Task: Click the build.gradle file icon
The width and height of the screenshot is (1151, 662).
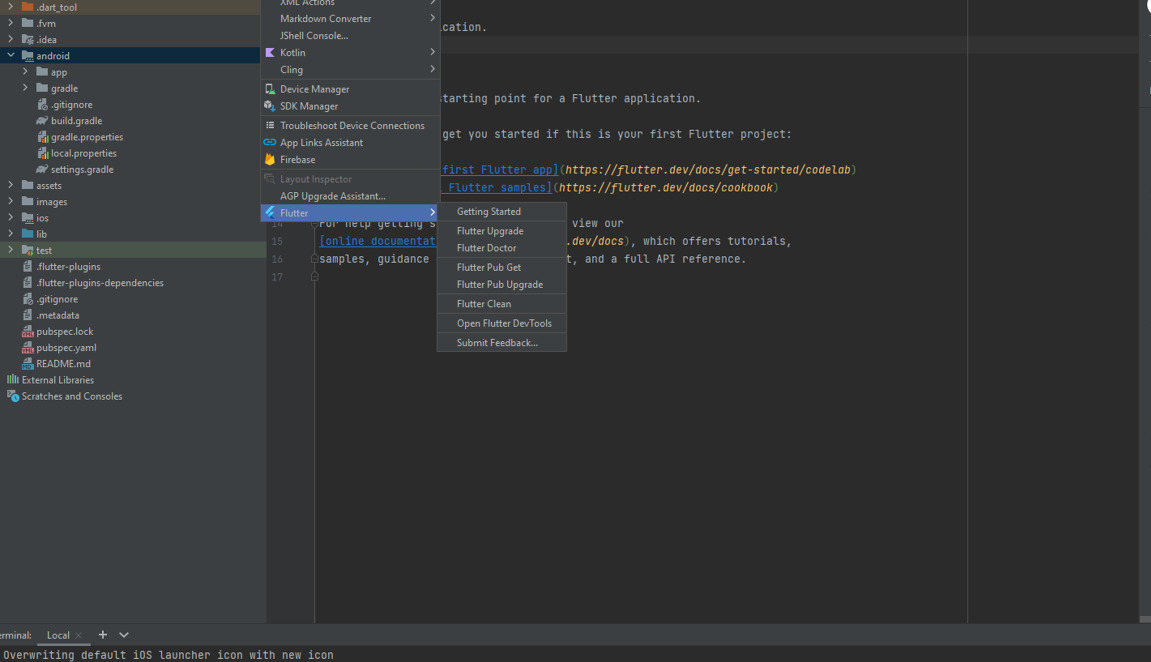Action: click(43, 120)
